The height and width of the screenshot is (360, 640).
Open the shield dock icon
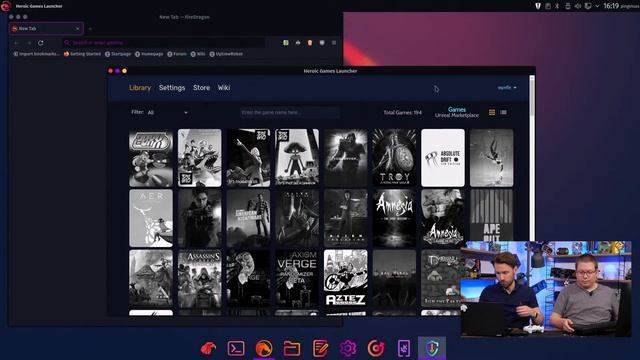432,348
